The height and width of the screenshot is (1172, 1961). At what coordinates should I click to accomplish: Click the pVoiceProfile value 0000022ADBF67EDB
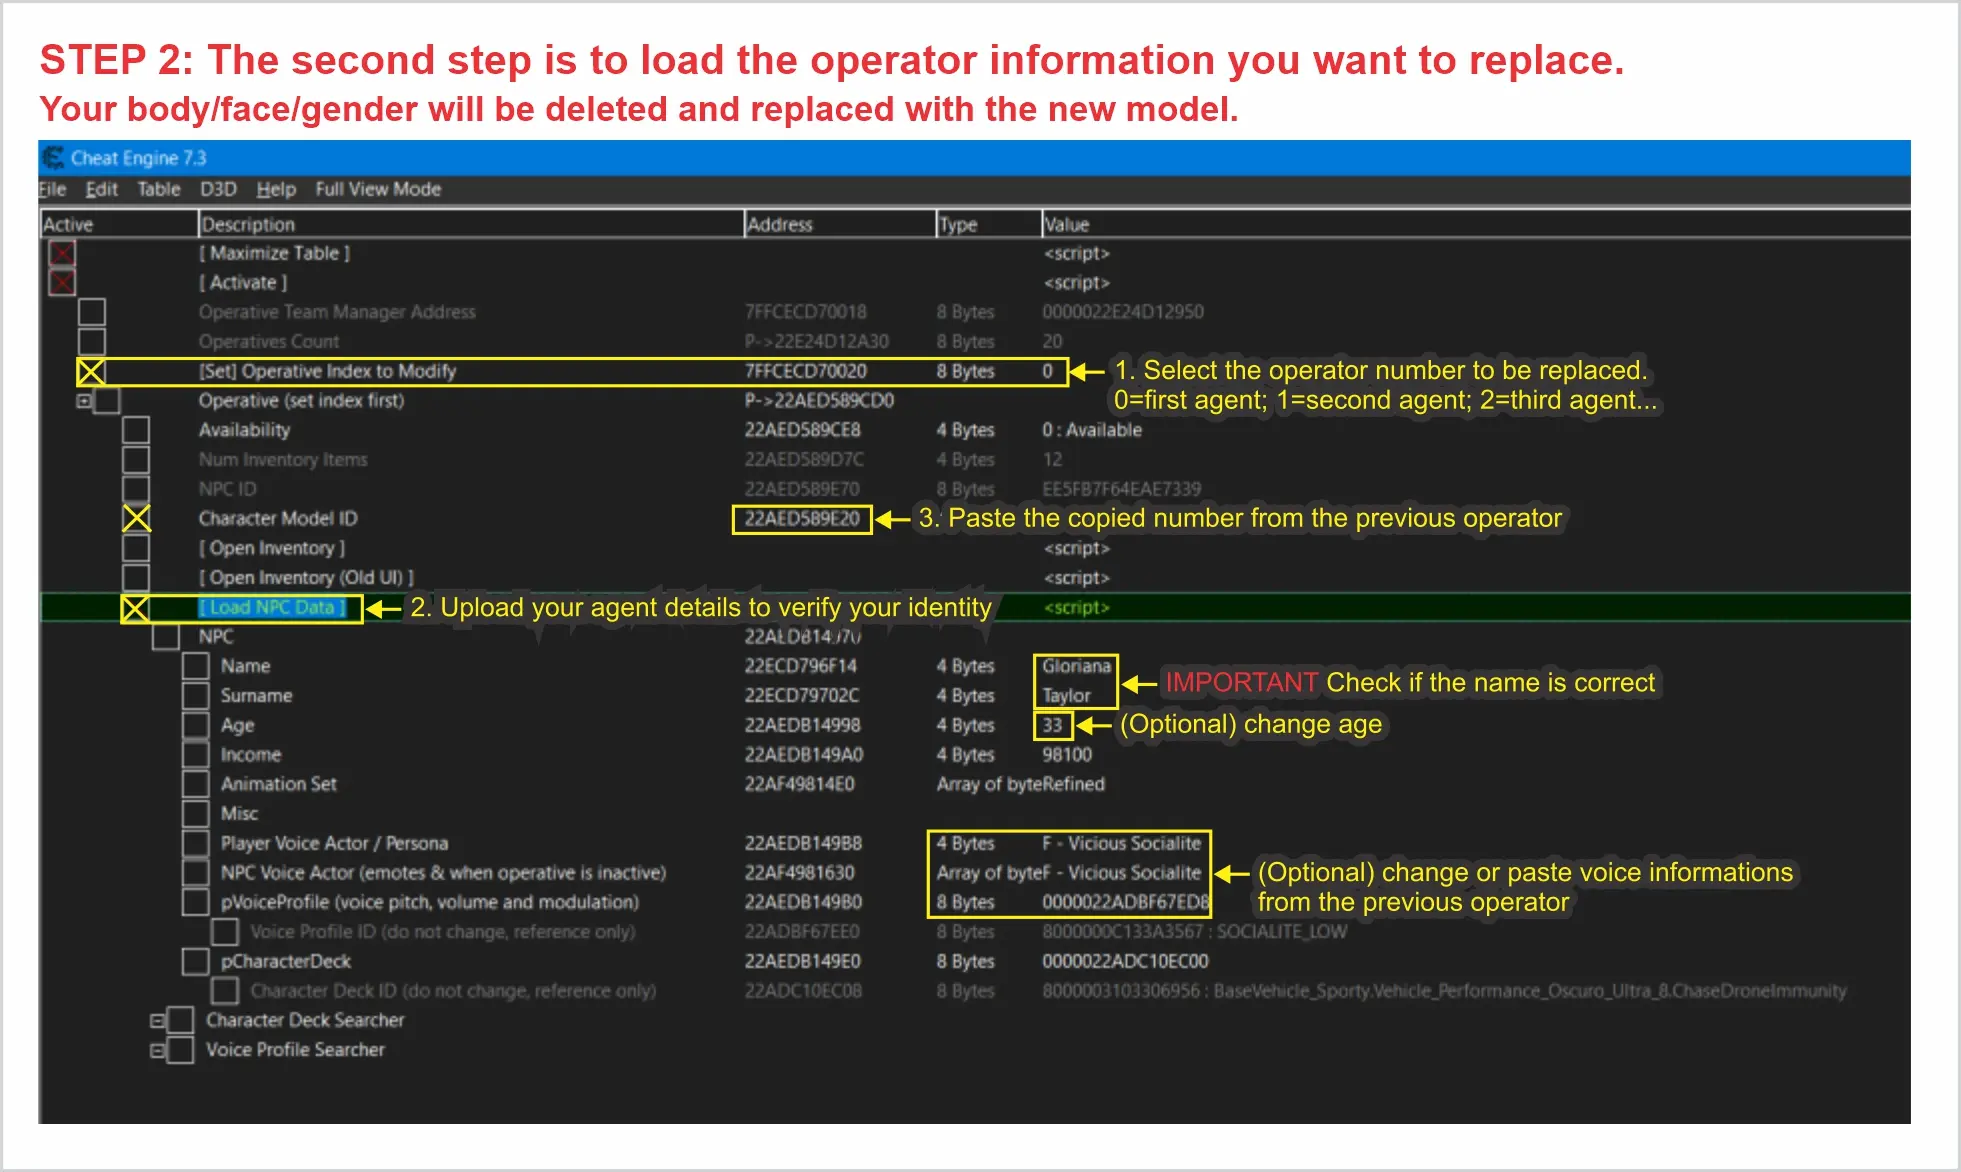1125,902
